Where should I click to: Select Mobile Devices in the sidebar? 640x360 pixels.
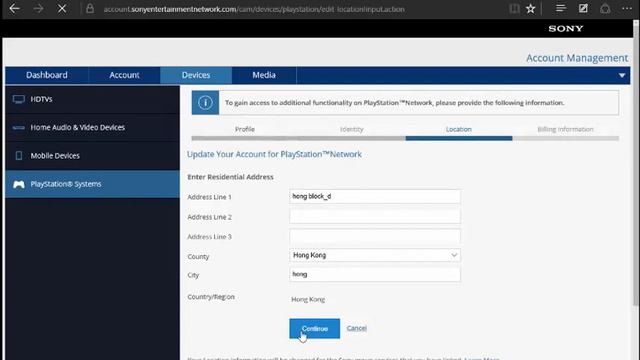[93, 156]
